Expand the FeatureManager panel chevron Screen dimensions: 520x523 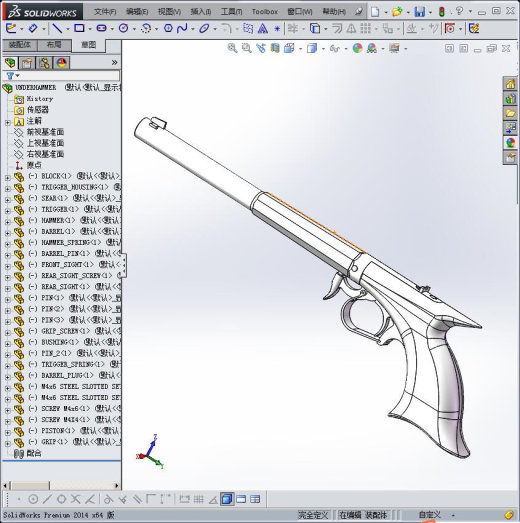[x=114, y=62]
